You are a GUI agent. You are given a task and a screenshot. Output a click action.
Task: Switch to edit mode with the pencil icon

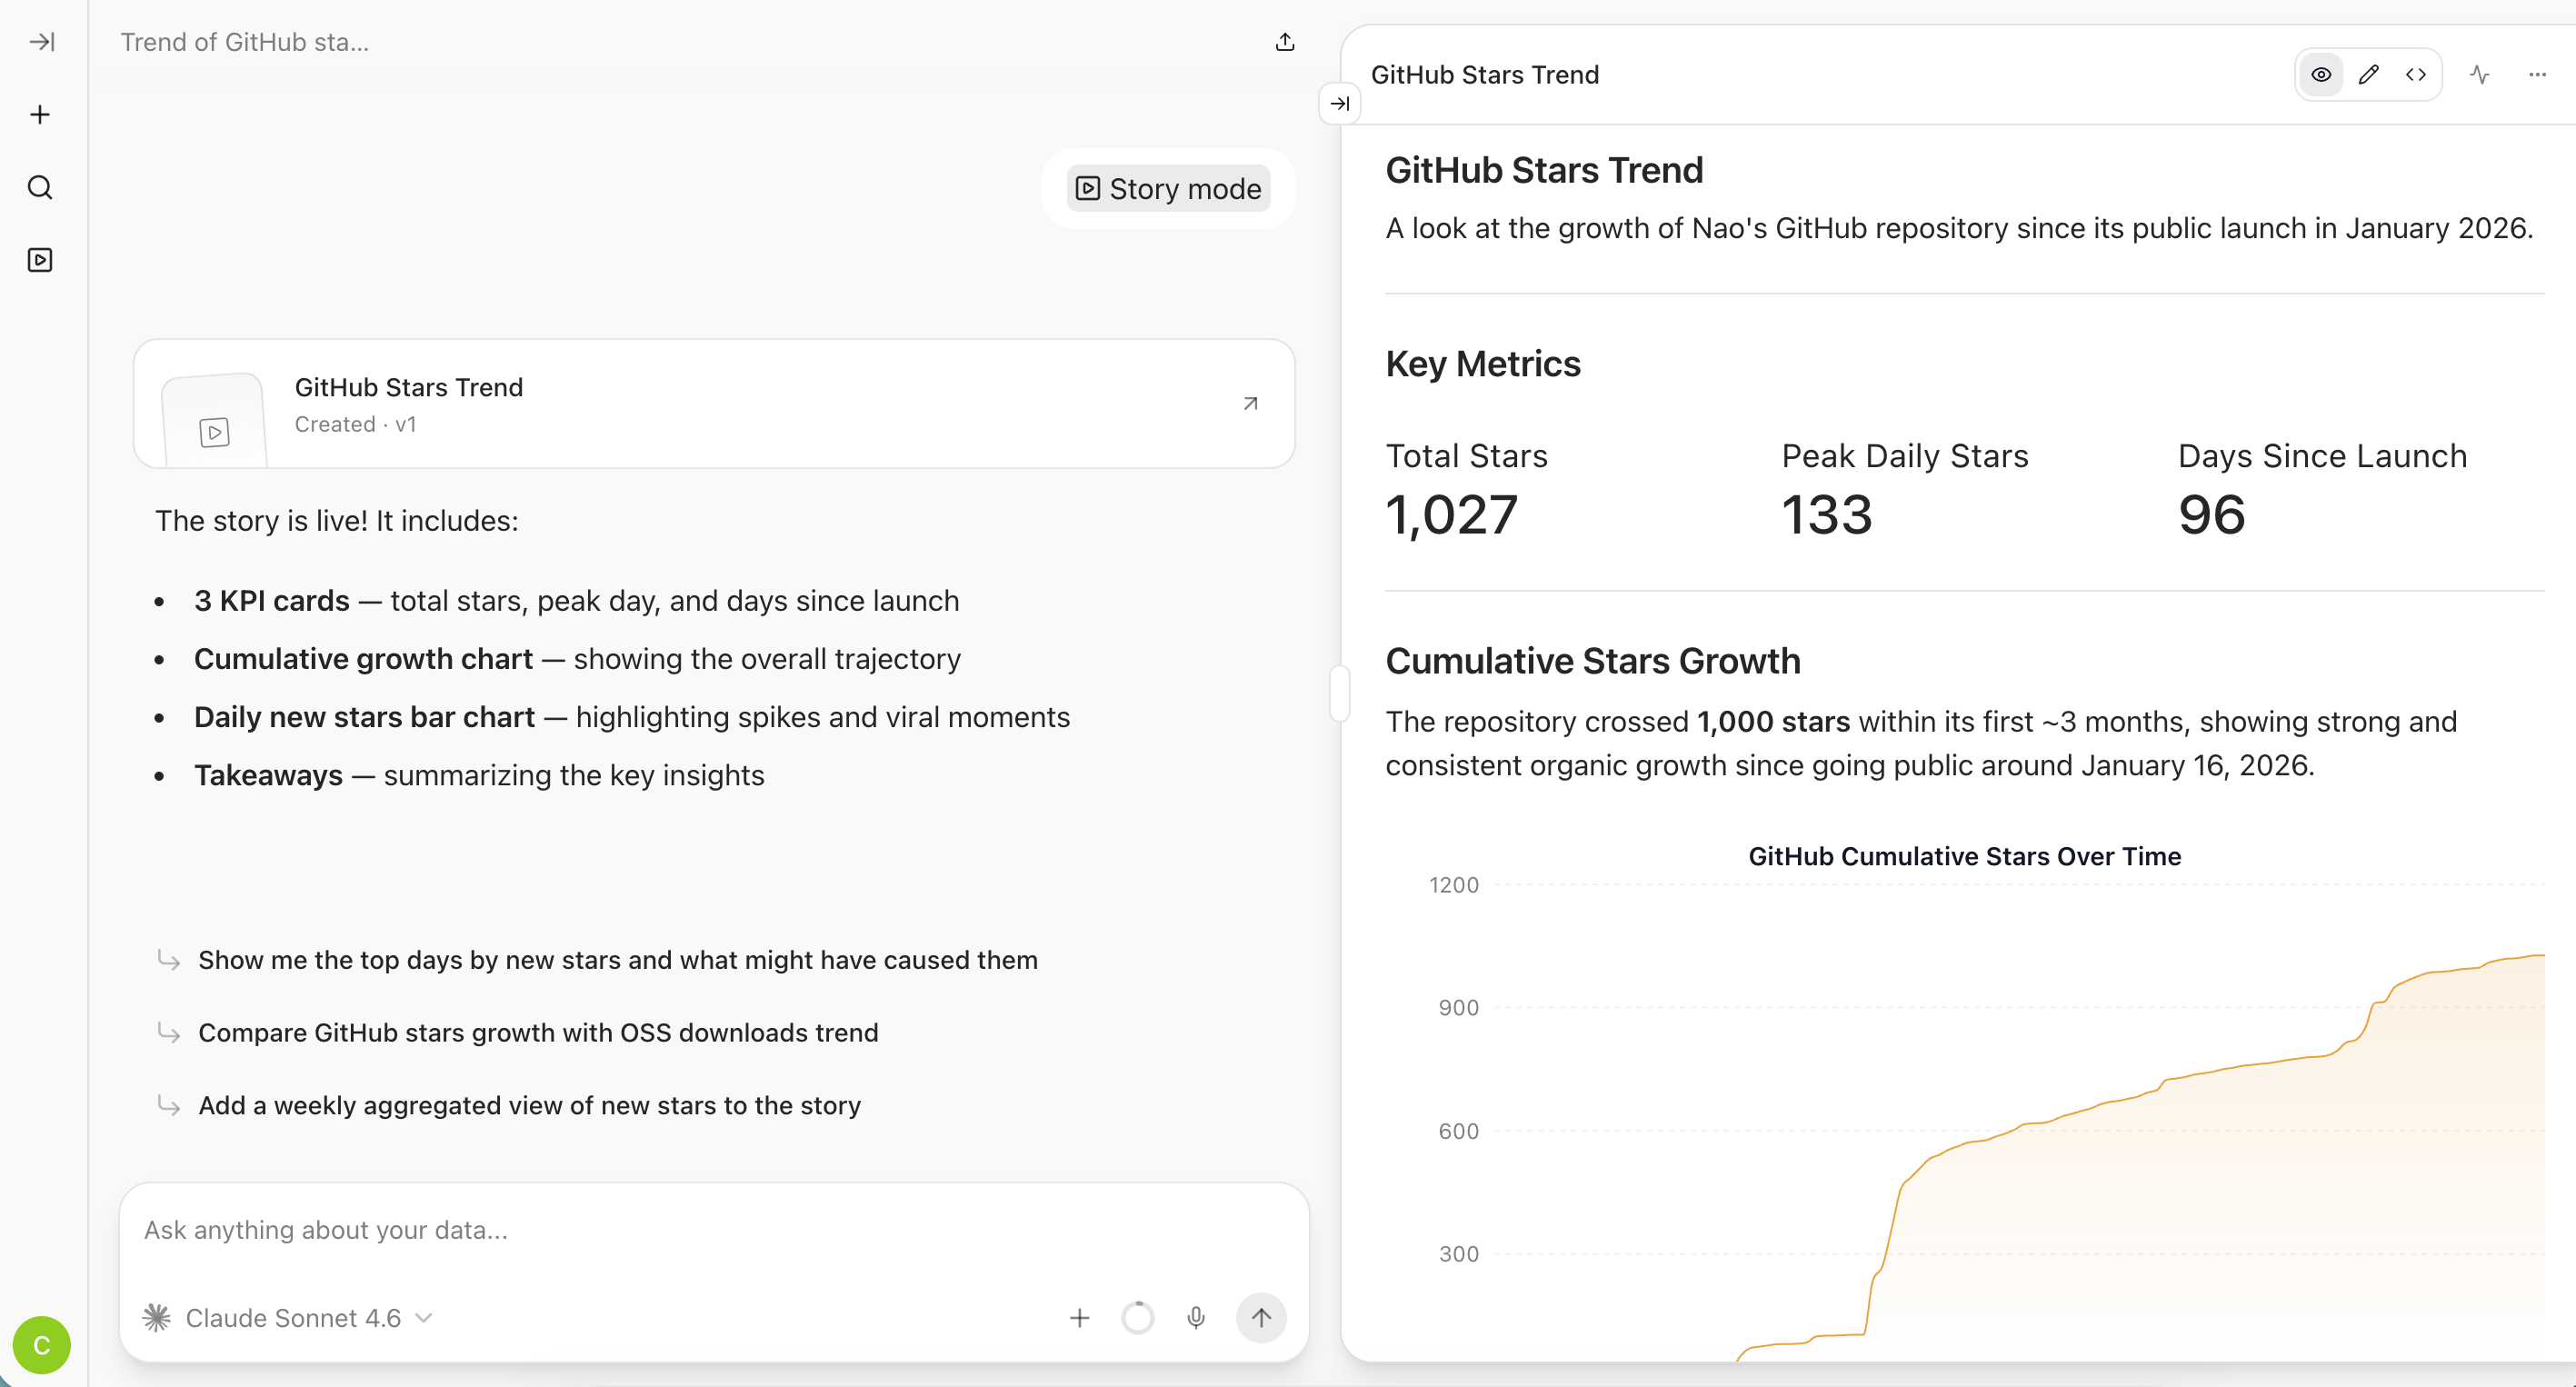[x=2368, y=74]
